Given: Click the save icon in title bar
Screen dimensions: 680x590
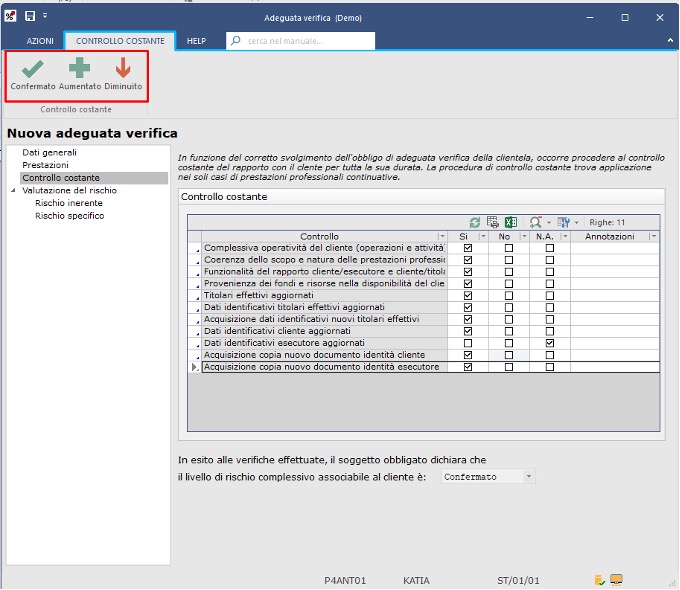Looking at the screenshot, I should [x=30, y=17].
